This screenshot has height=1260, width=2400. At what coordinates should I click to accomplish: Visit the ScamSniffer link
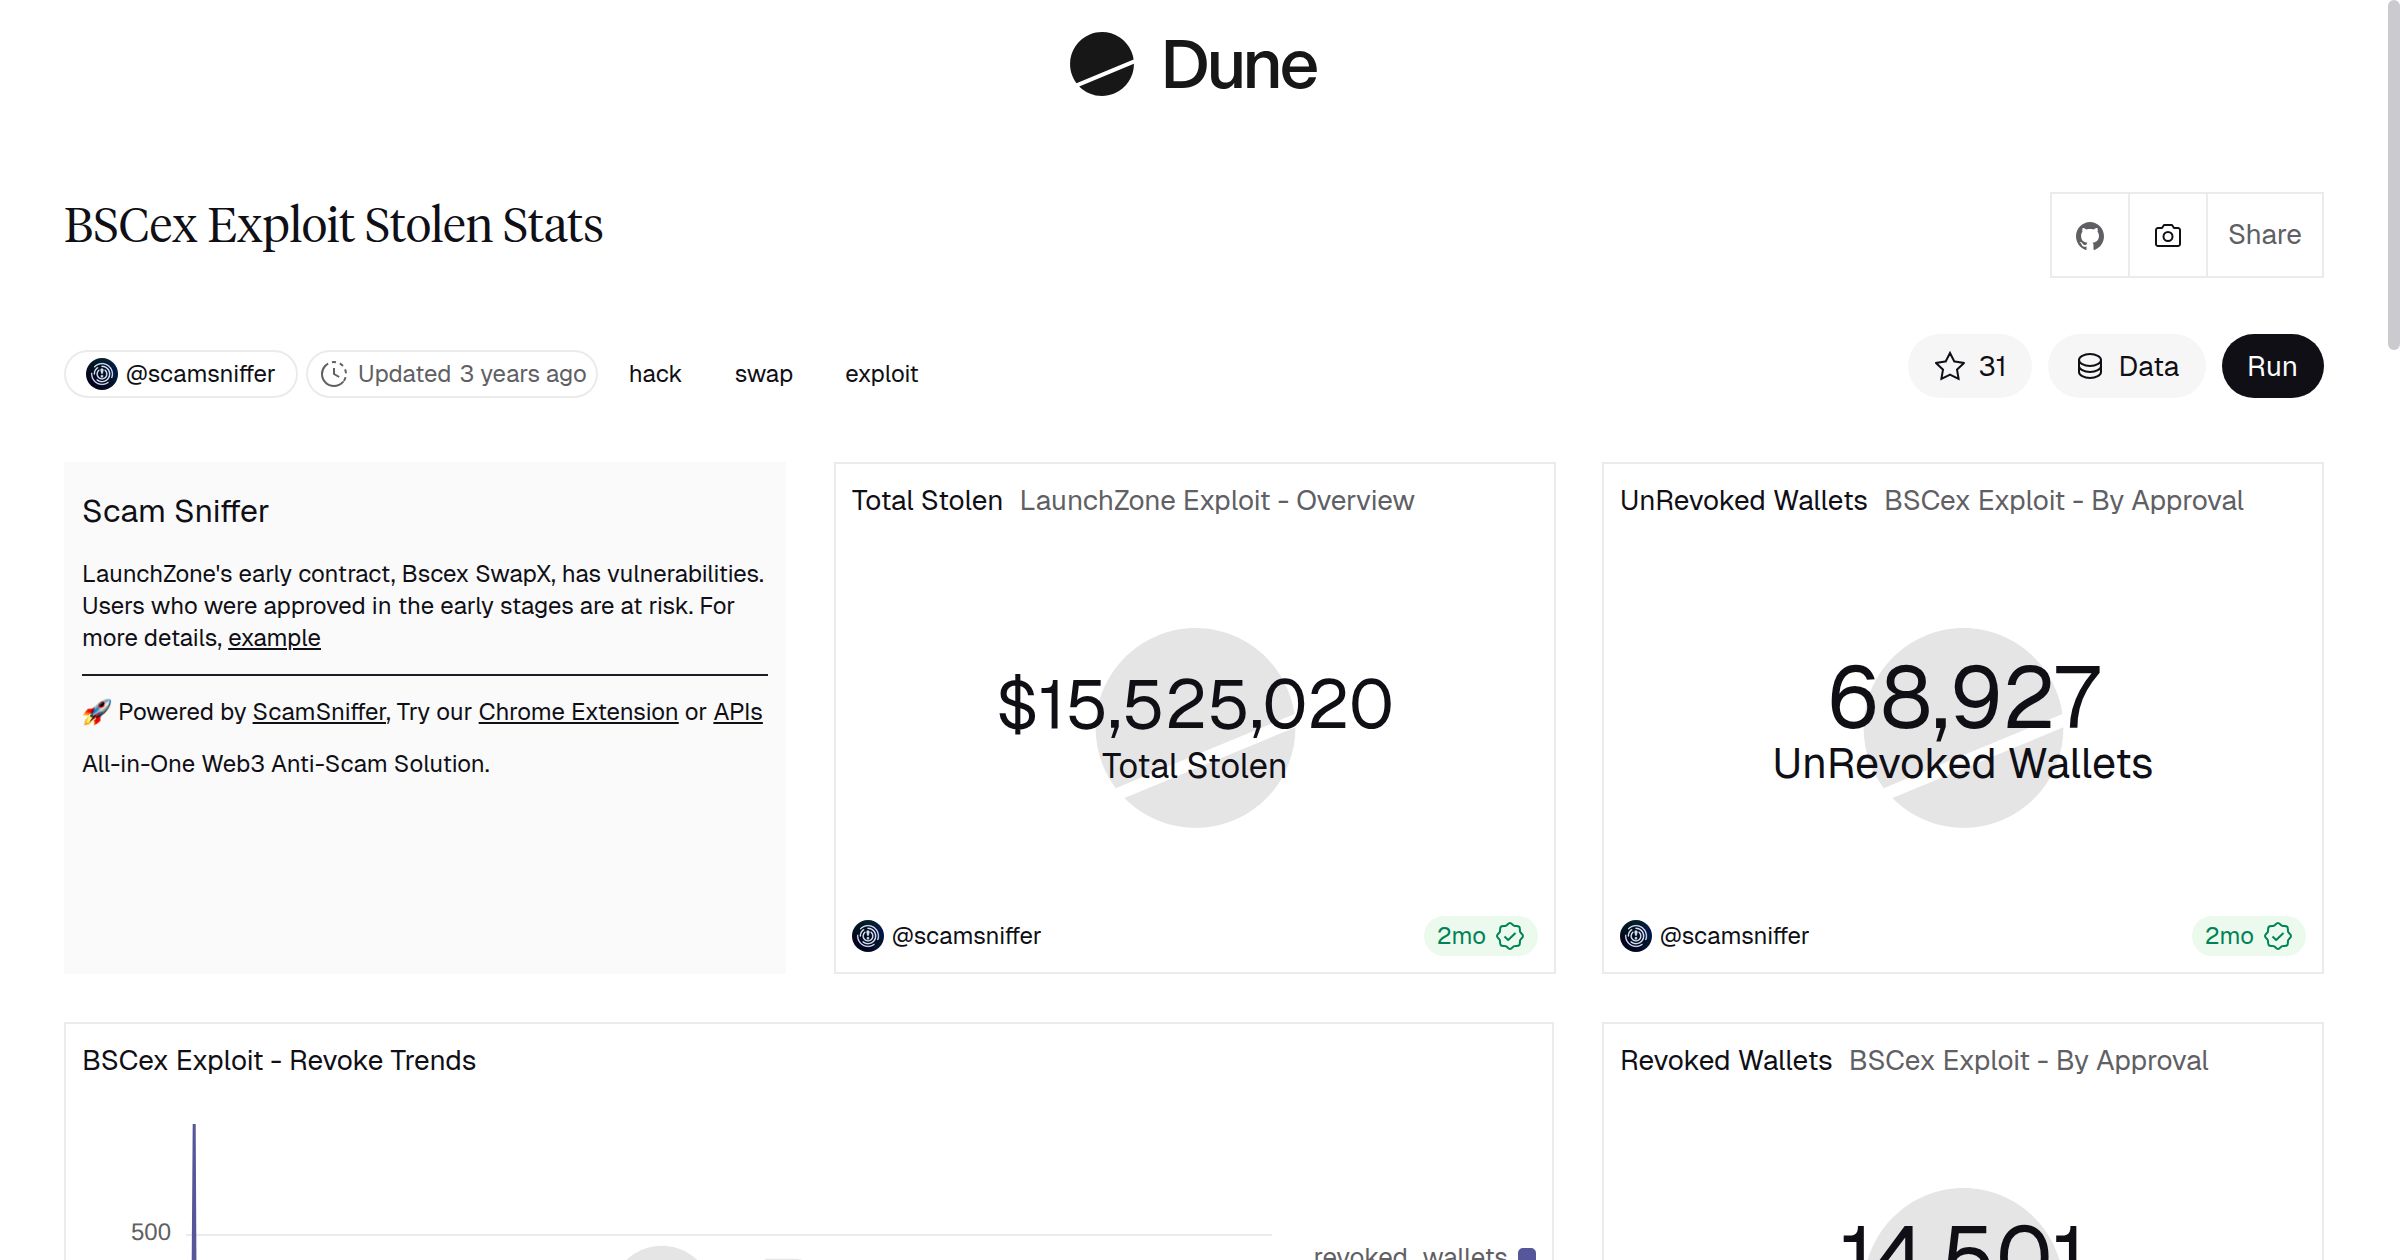pos(318,711)
